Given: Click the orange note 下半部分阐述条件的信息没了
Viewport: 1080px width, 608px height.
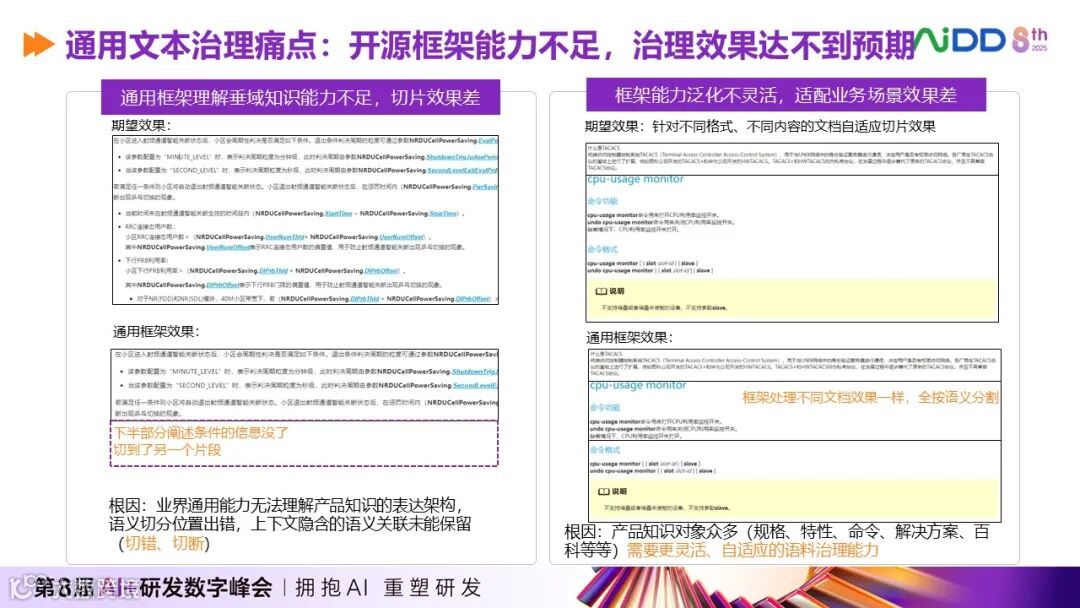Looking at the screenshot, I should click(201, 432).
